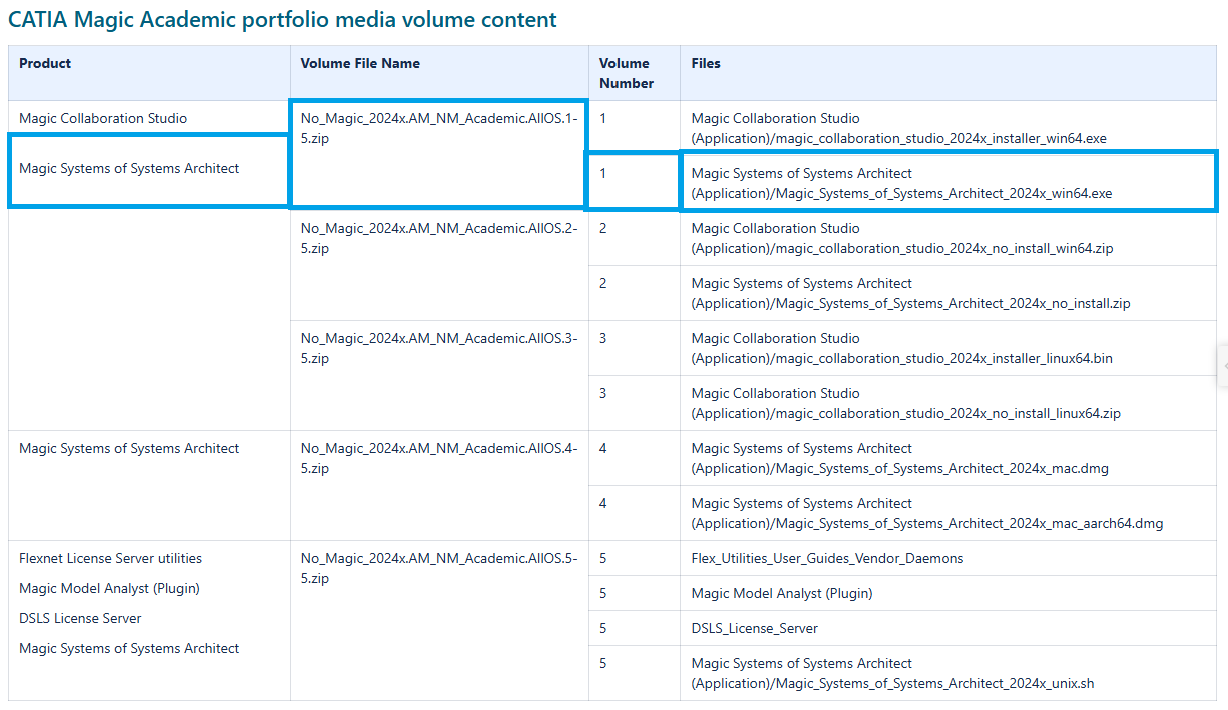
Task: Select "Flexnet License Server utilities" product entry
Action: click(110, 558)
